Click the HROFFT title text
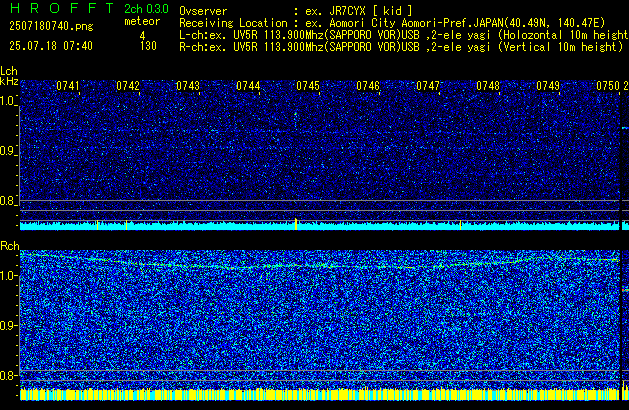 62,8
